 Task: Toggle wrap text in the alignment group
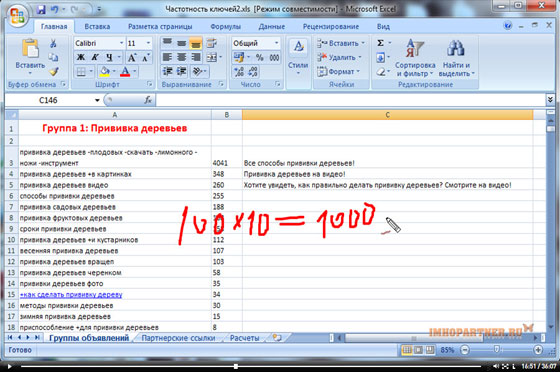(x=212, y=43)
